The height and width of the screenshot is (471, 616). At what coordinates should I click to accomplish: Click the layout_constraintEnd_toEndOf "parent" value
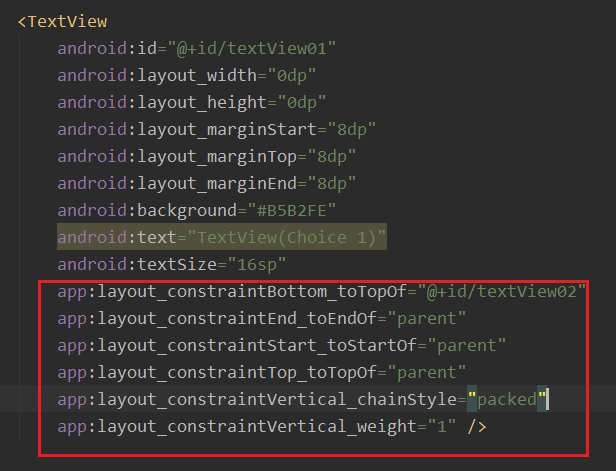pyautogui.click(x=427, y=318)
